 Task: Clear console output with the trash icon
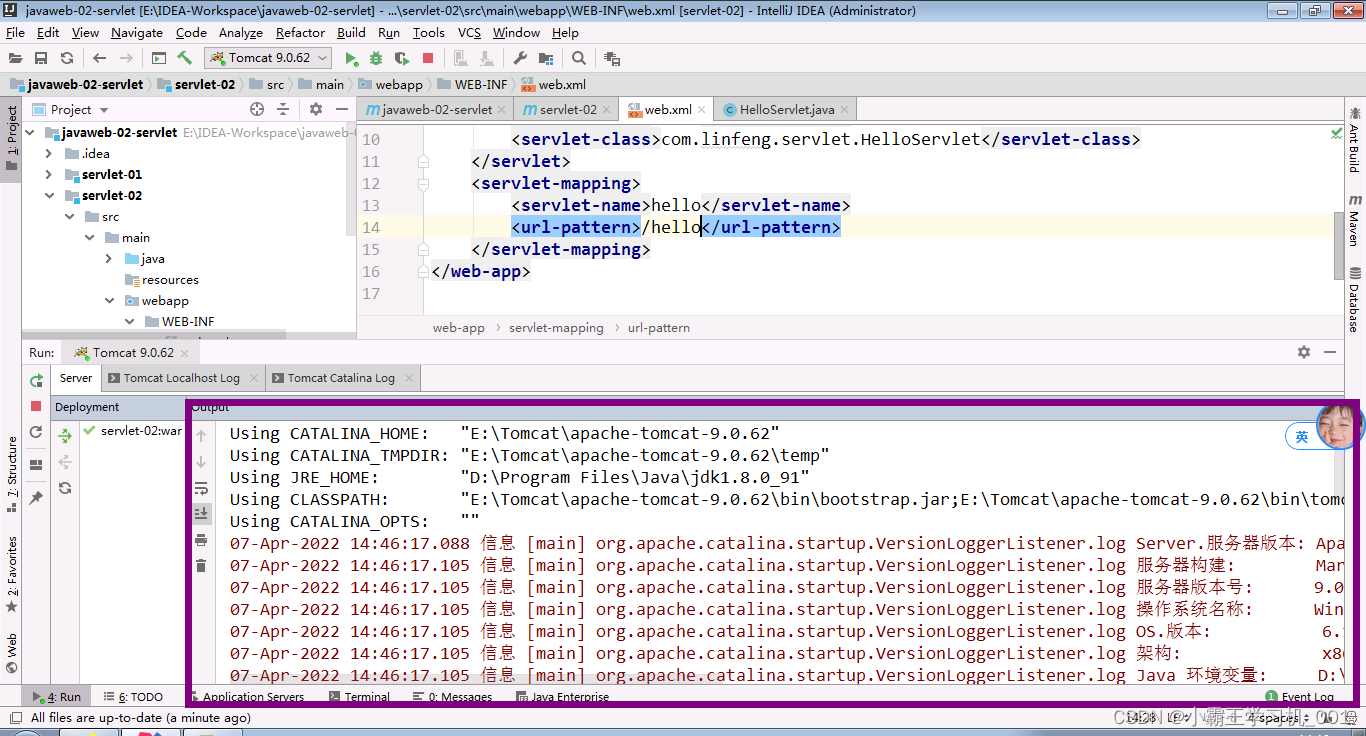pos(201,566)
